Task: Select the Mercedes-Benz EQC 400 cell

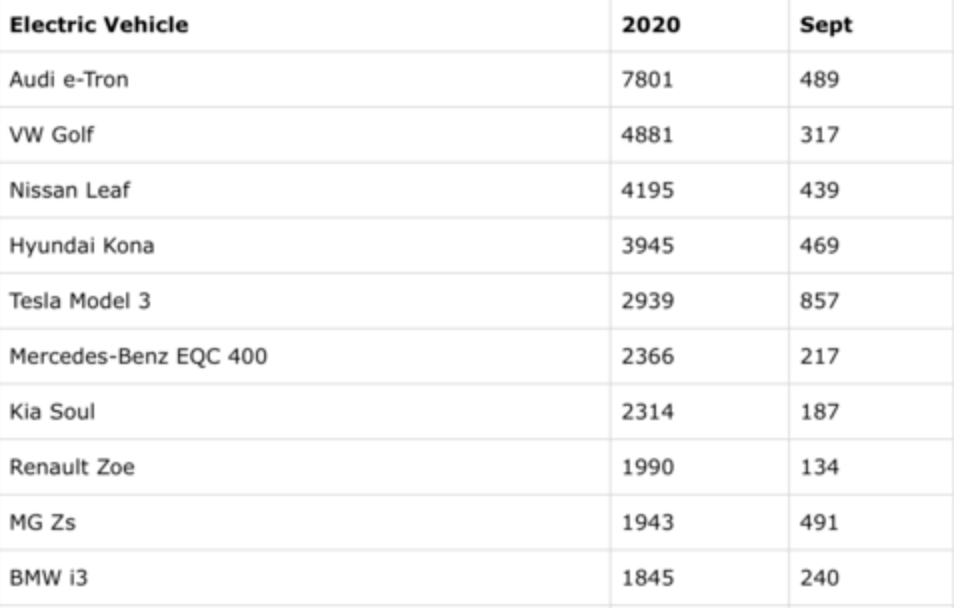Action: (138, 356)
